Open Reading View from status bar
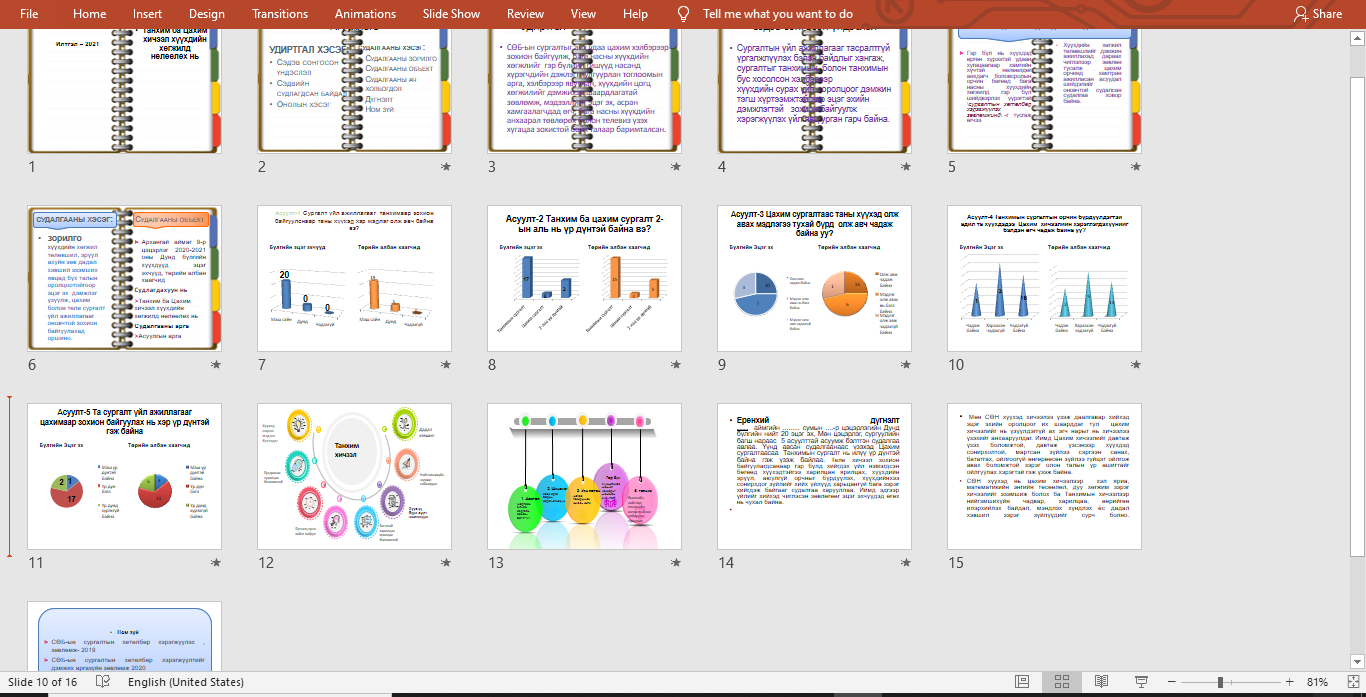 1101,682
